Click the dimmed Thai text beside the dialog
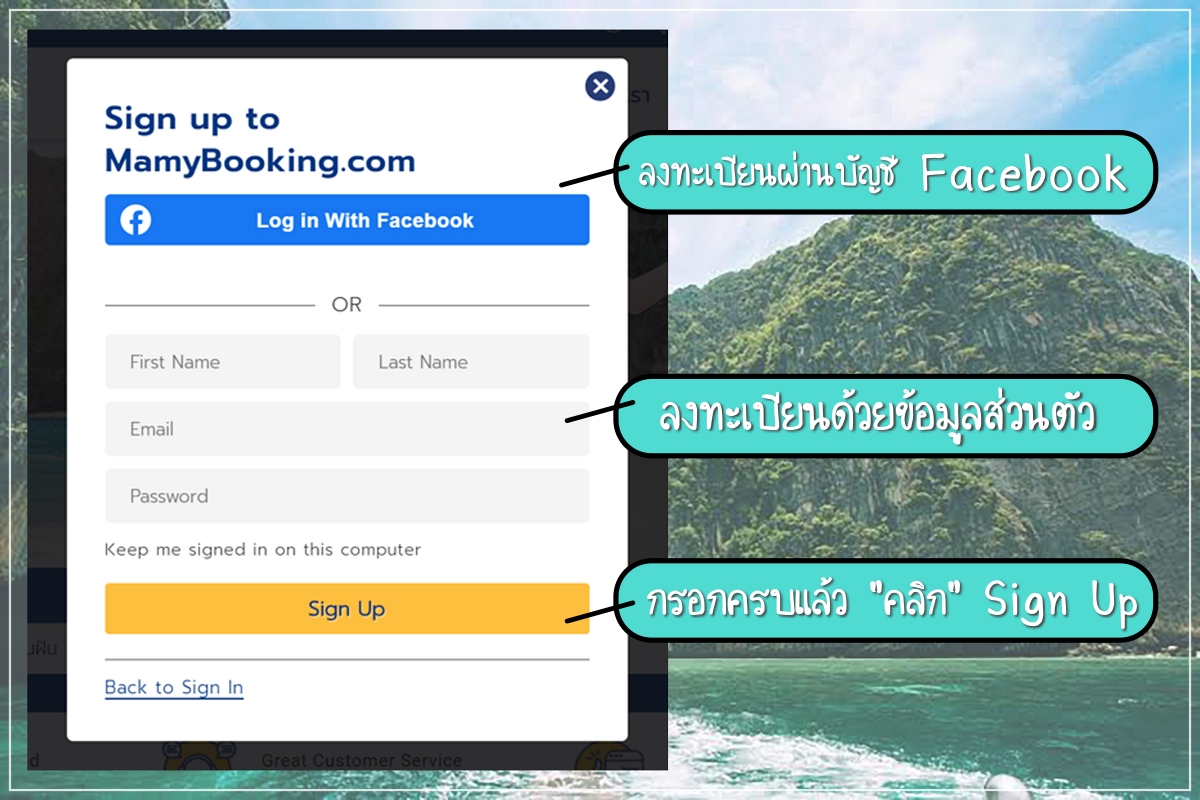The image size is (1200, 800). pos(42,648)
